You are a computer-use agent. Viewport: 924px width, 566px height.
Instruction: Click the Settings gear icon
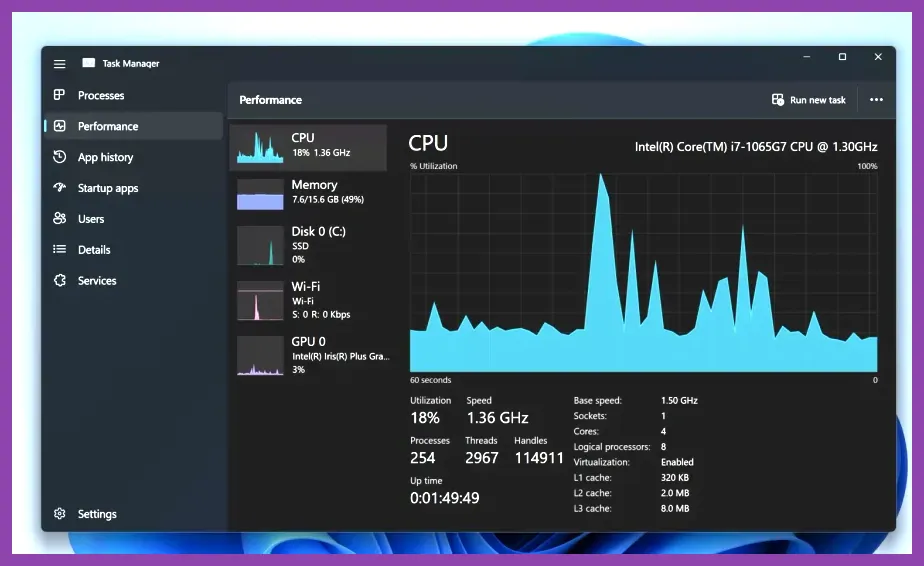(60, 514)
